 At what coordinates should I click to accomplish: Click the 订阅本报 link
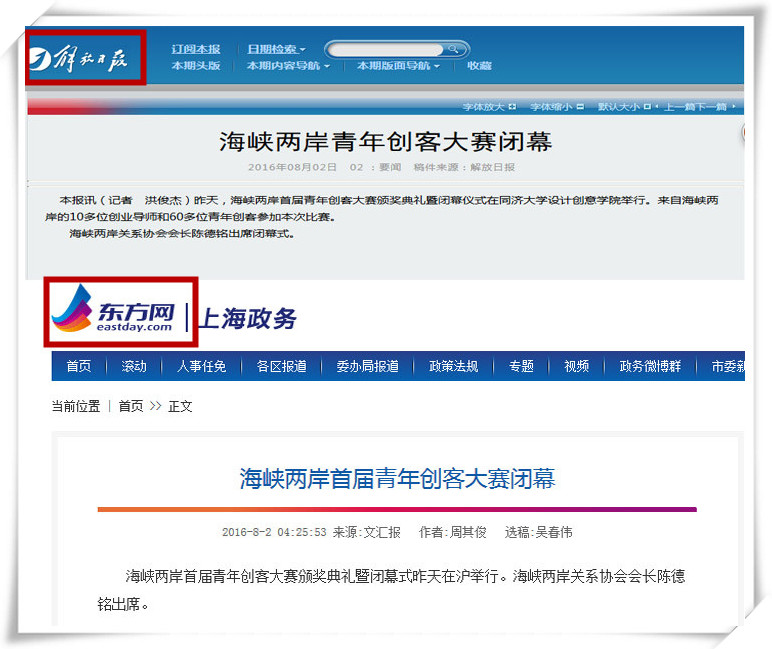195,49
